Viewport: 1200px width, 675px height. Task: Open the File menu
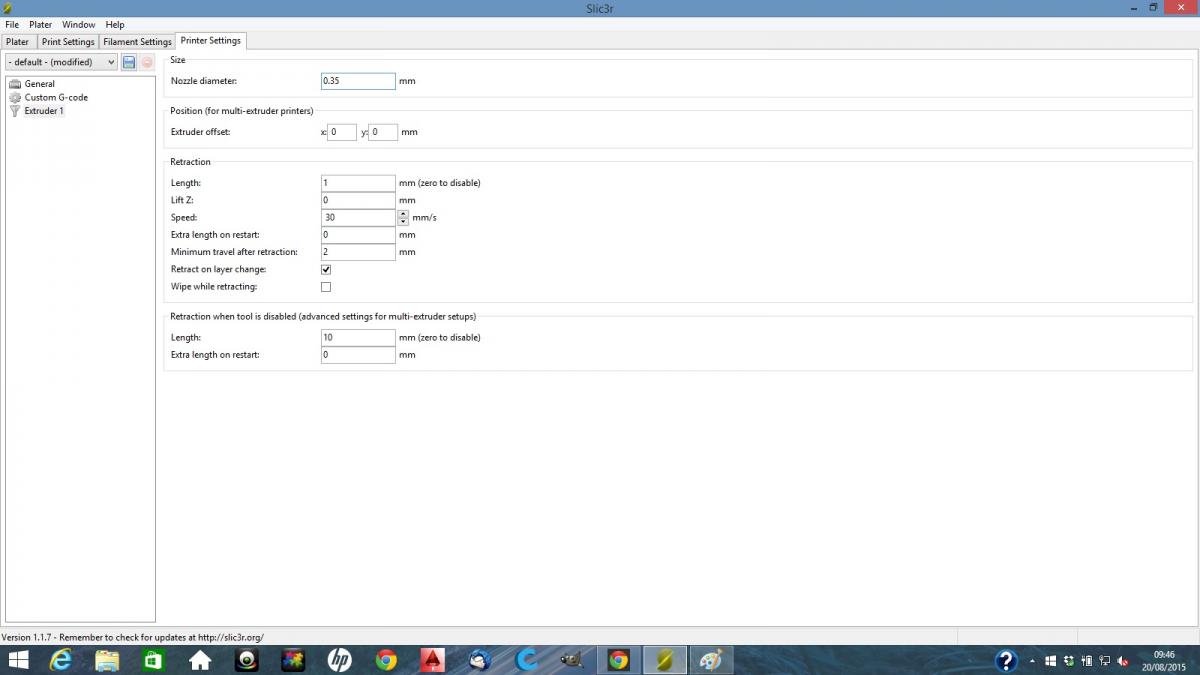point(12,24)
